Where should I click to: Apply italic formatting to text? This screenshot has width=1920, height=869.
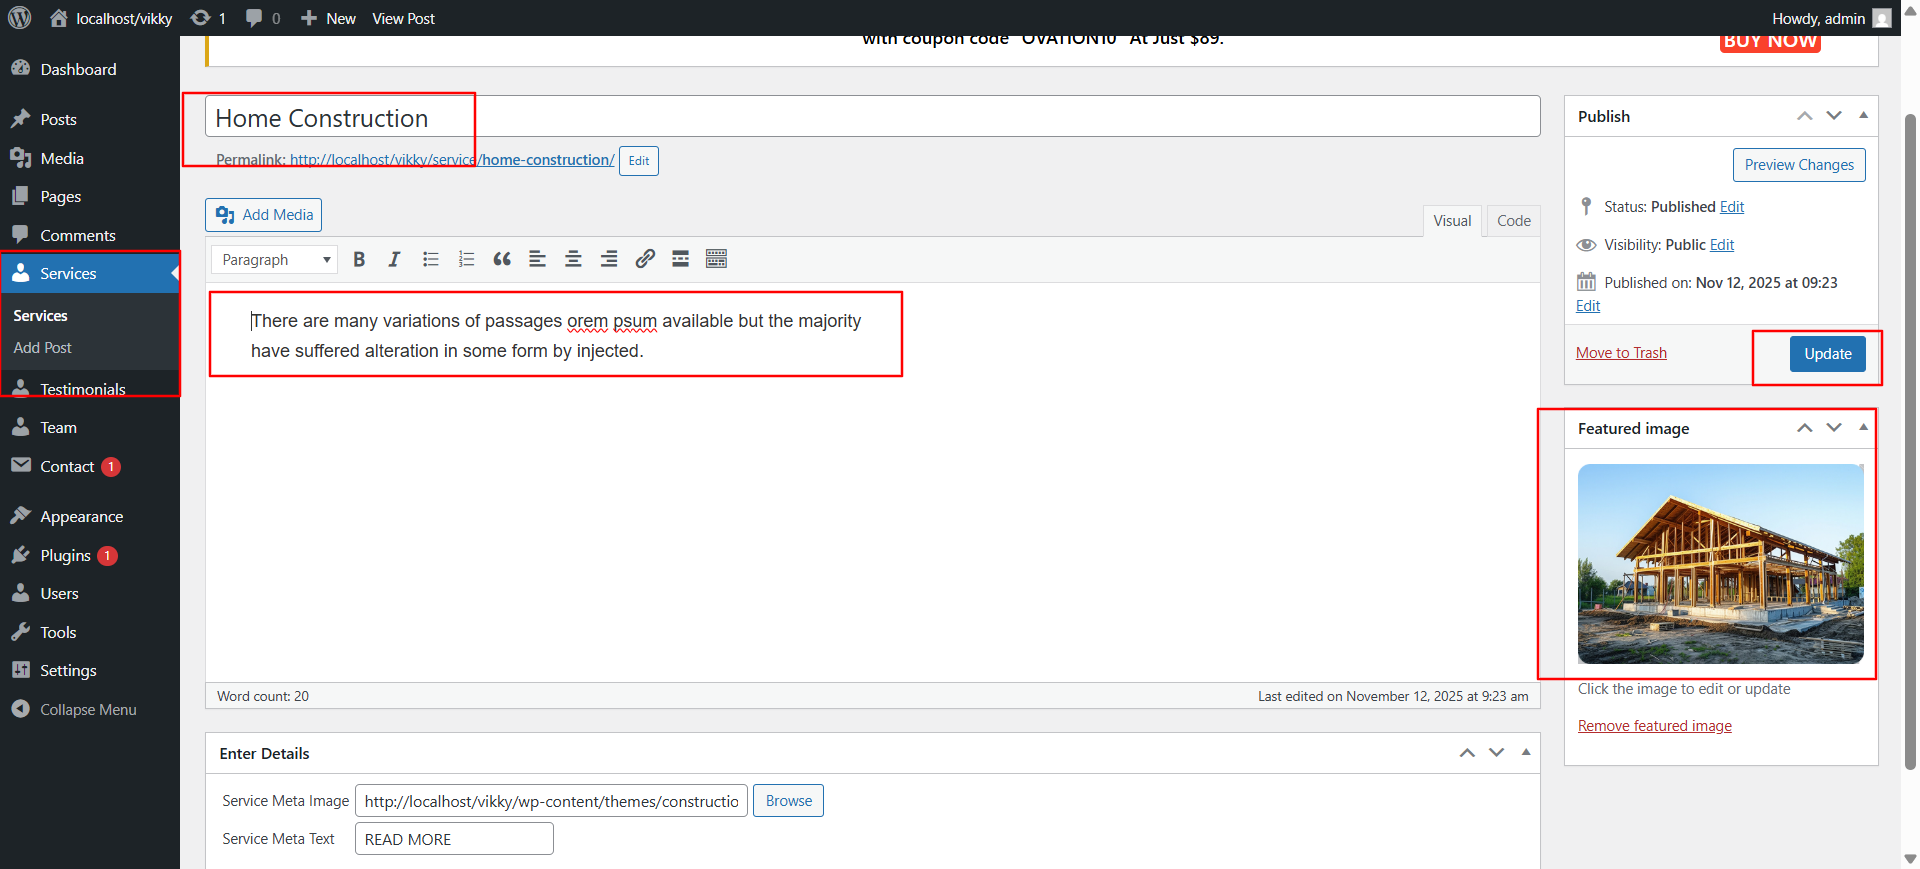point(394,260)
